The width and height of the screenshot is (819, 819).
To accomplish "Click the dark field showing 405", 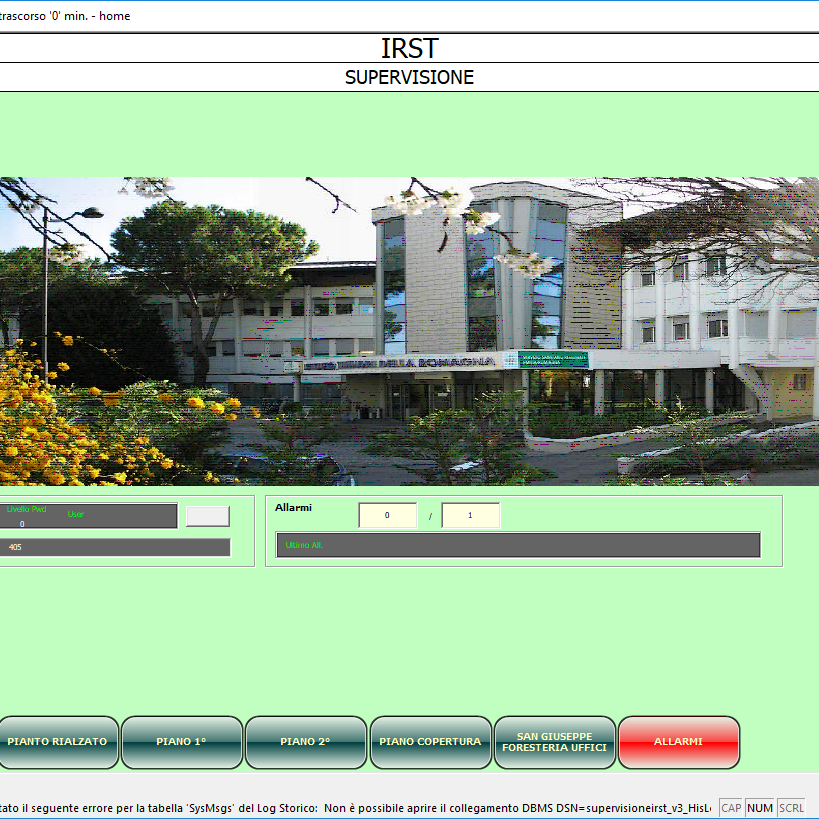I will (115, 547).
